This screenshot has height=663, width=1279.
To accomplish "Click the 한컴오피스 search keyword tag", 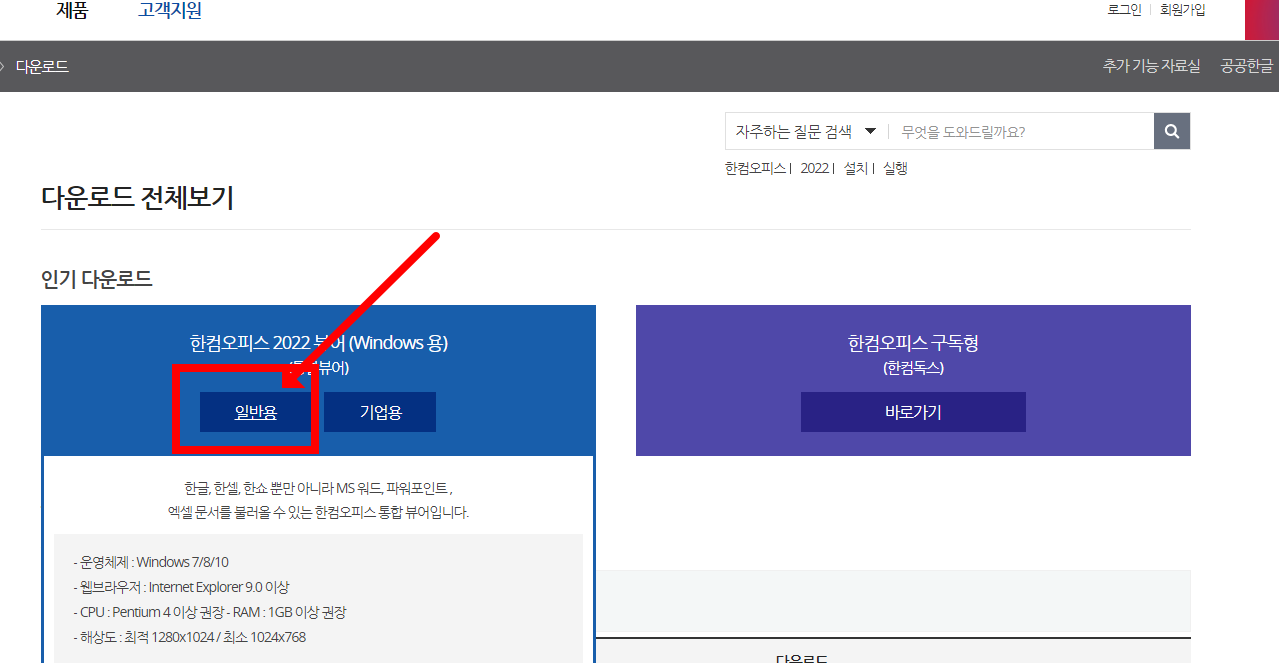I will click(x=754, y=167).
